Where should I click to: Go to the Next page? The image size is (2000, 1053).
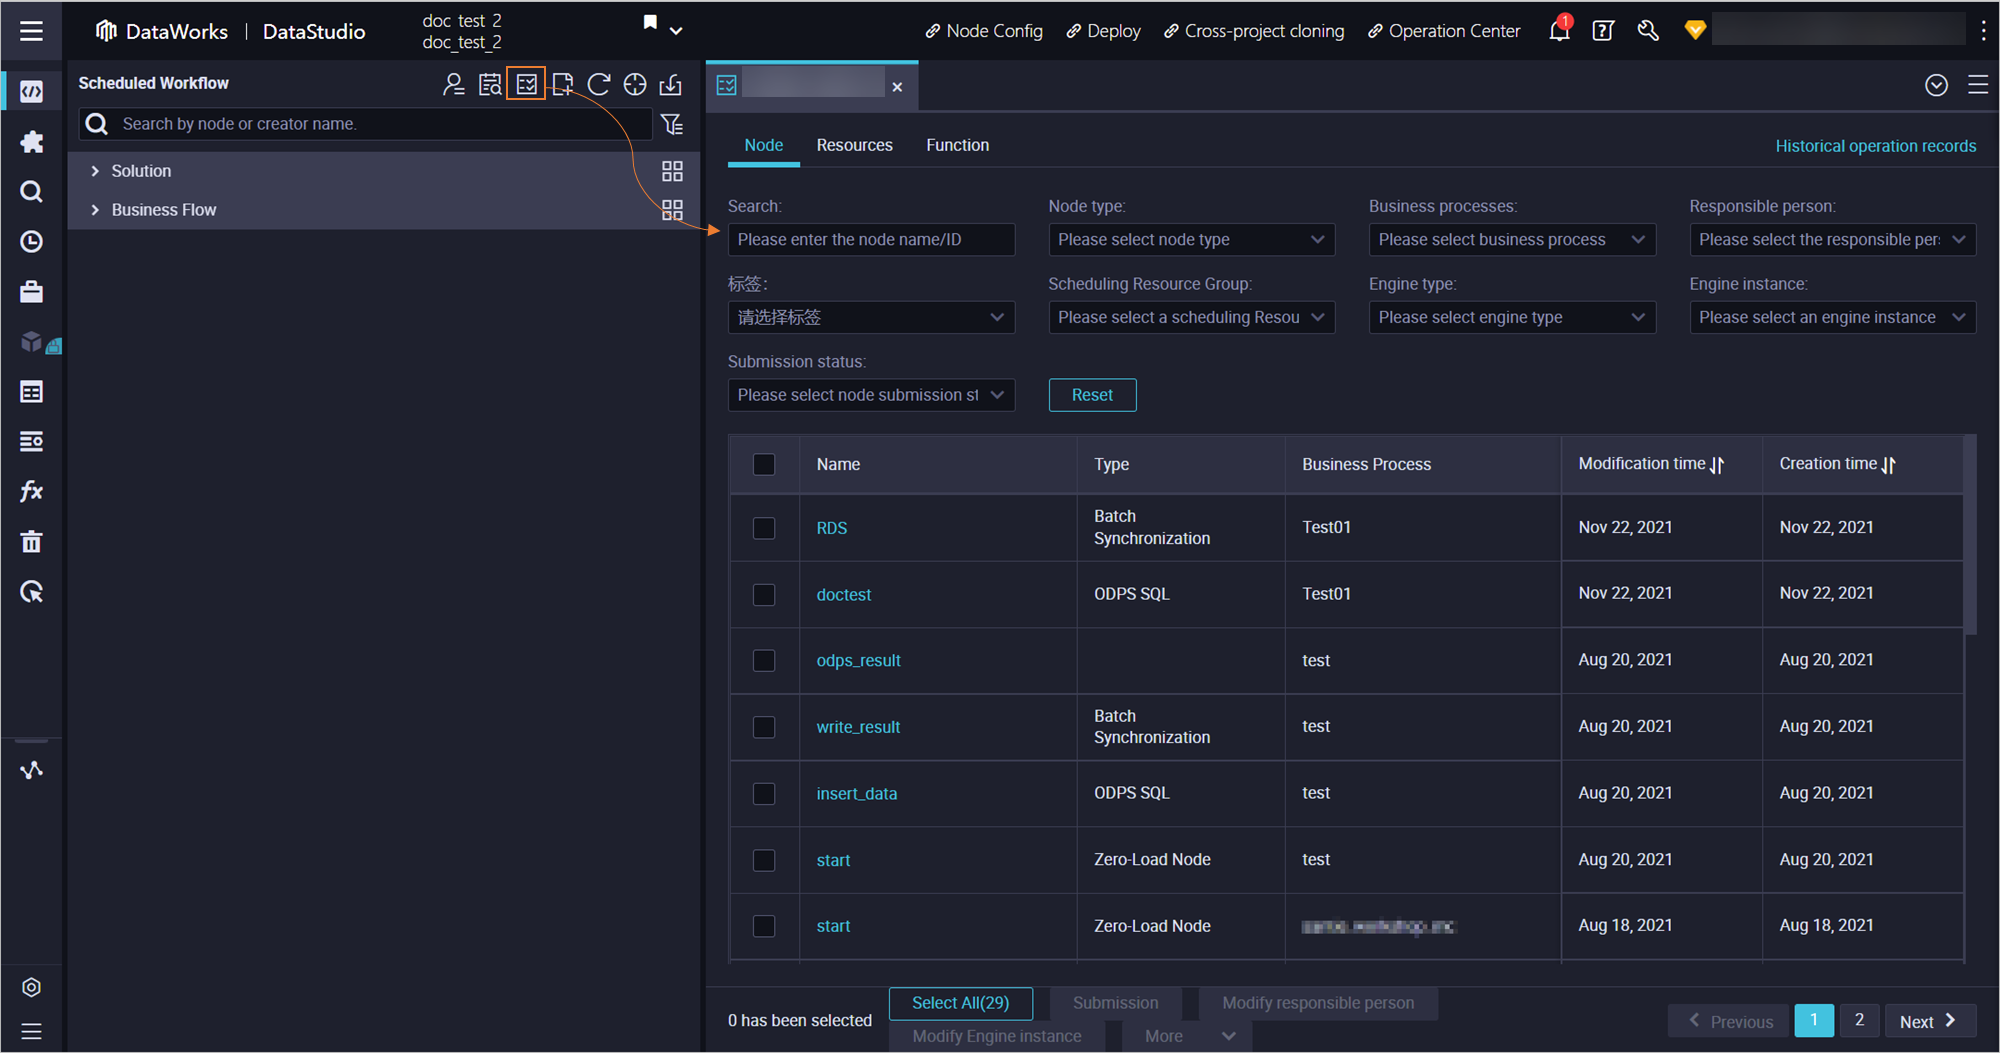(x=1930, y=1021)
